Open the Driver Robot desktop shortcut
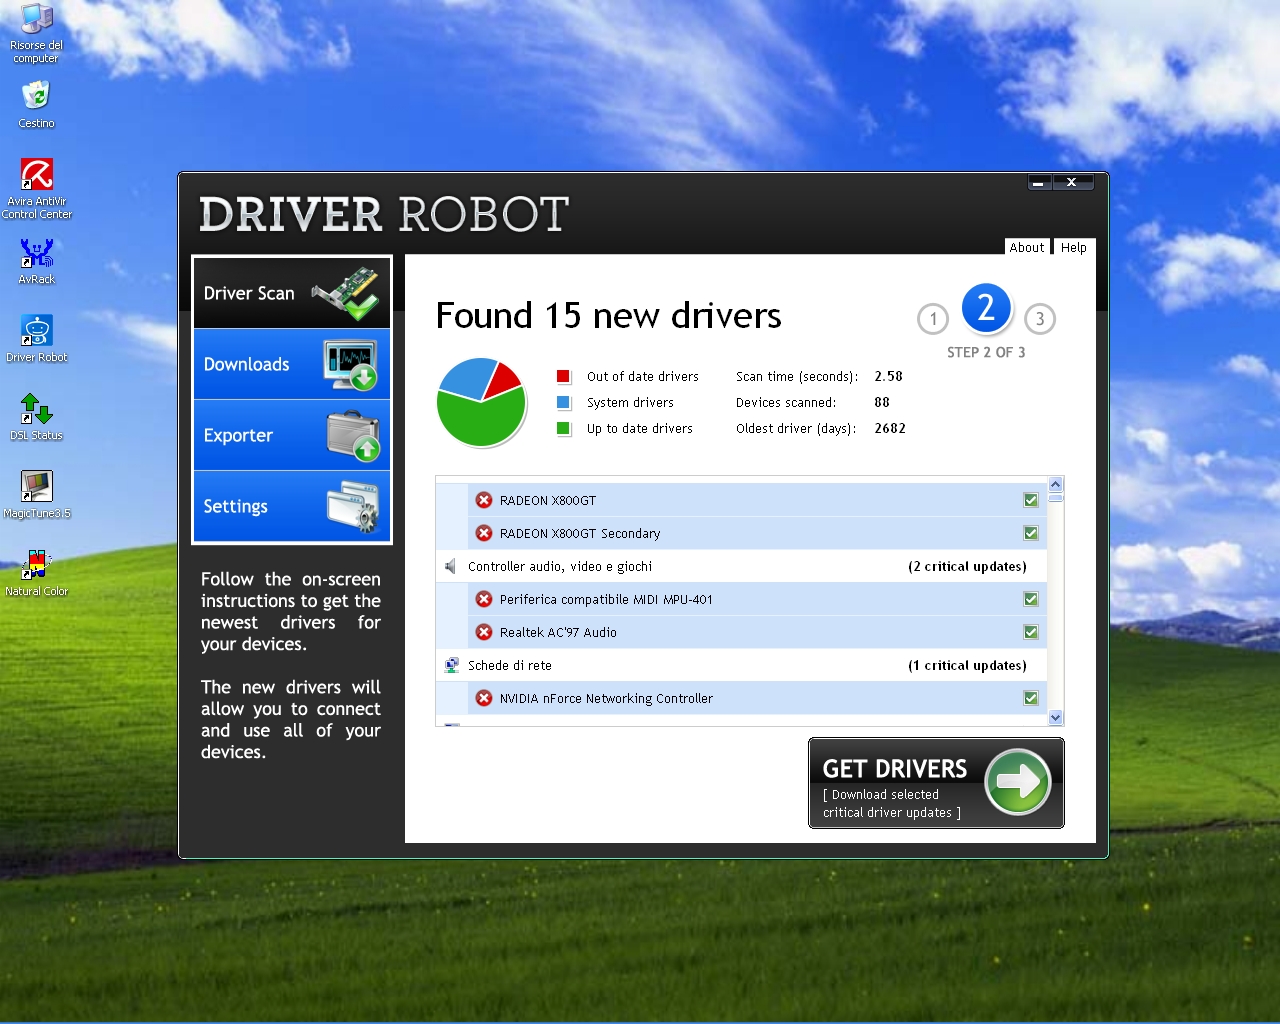Image resolution: width=1280 pixels, height=1024 pixels. click(x=37, y=339)
